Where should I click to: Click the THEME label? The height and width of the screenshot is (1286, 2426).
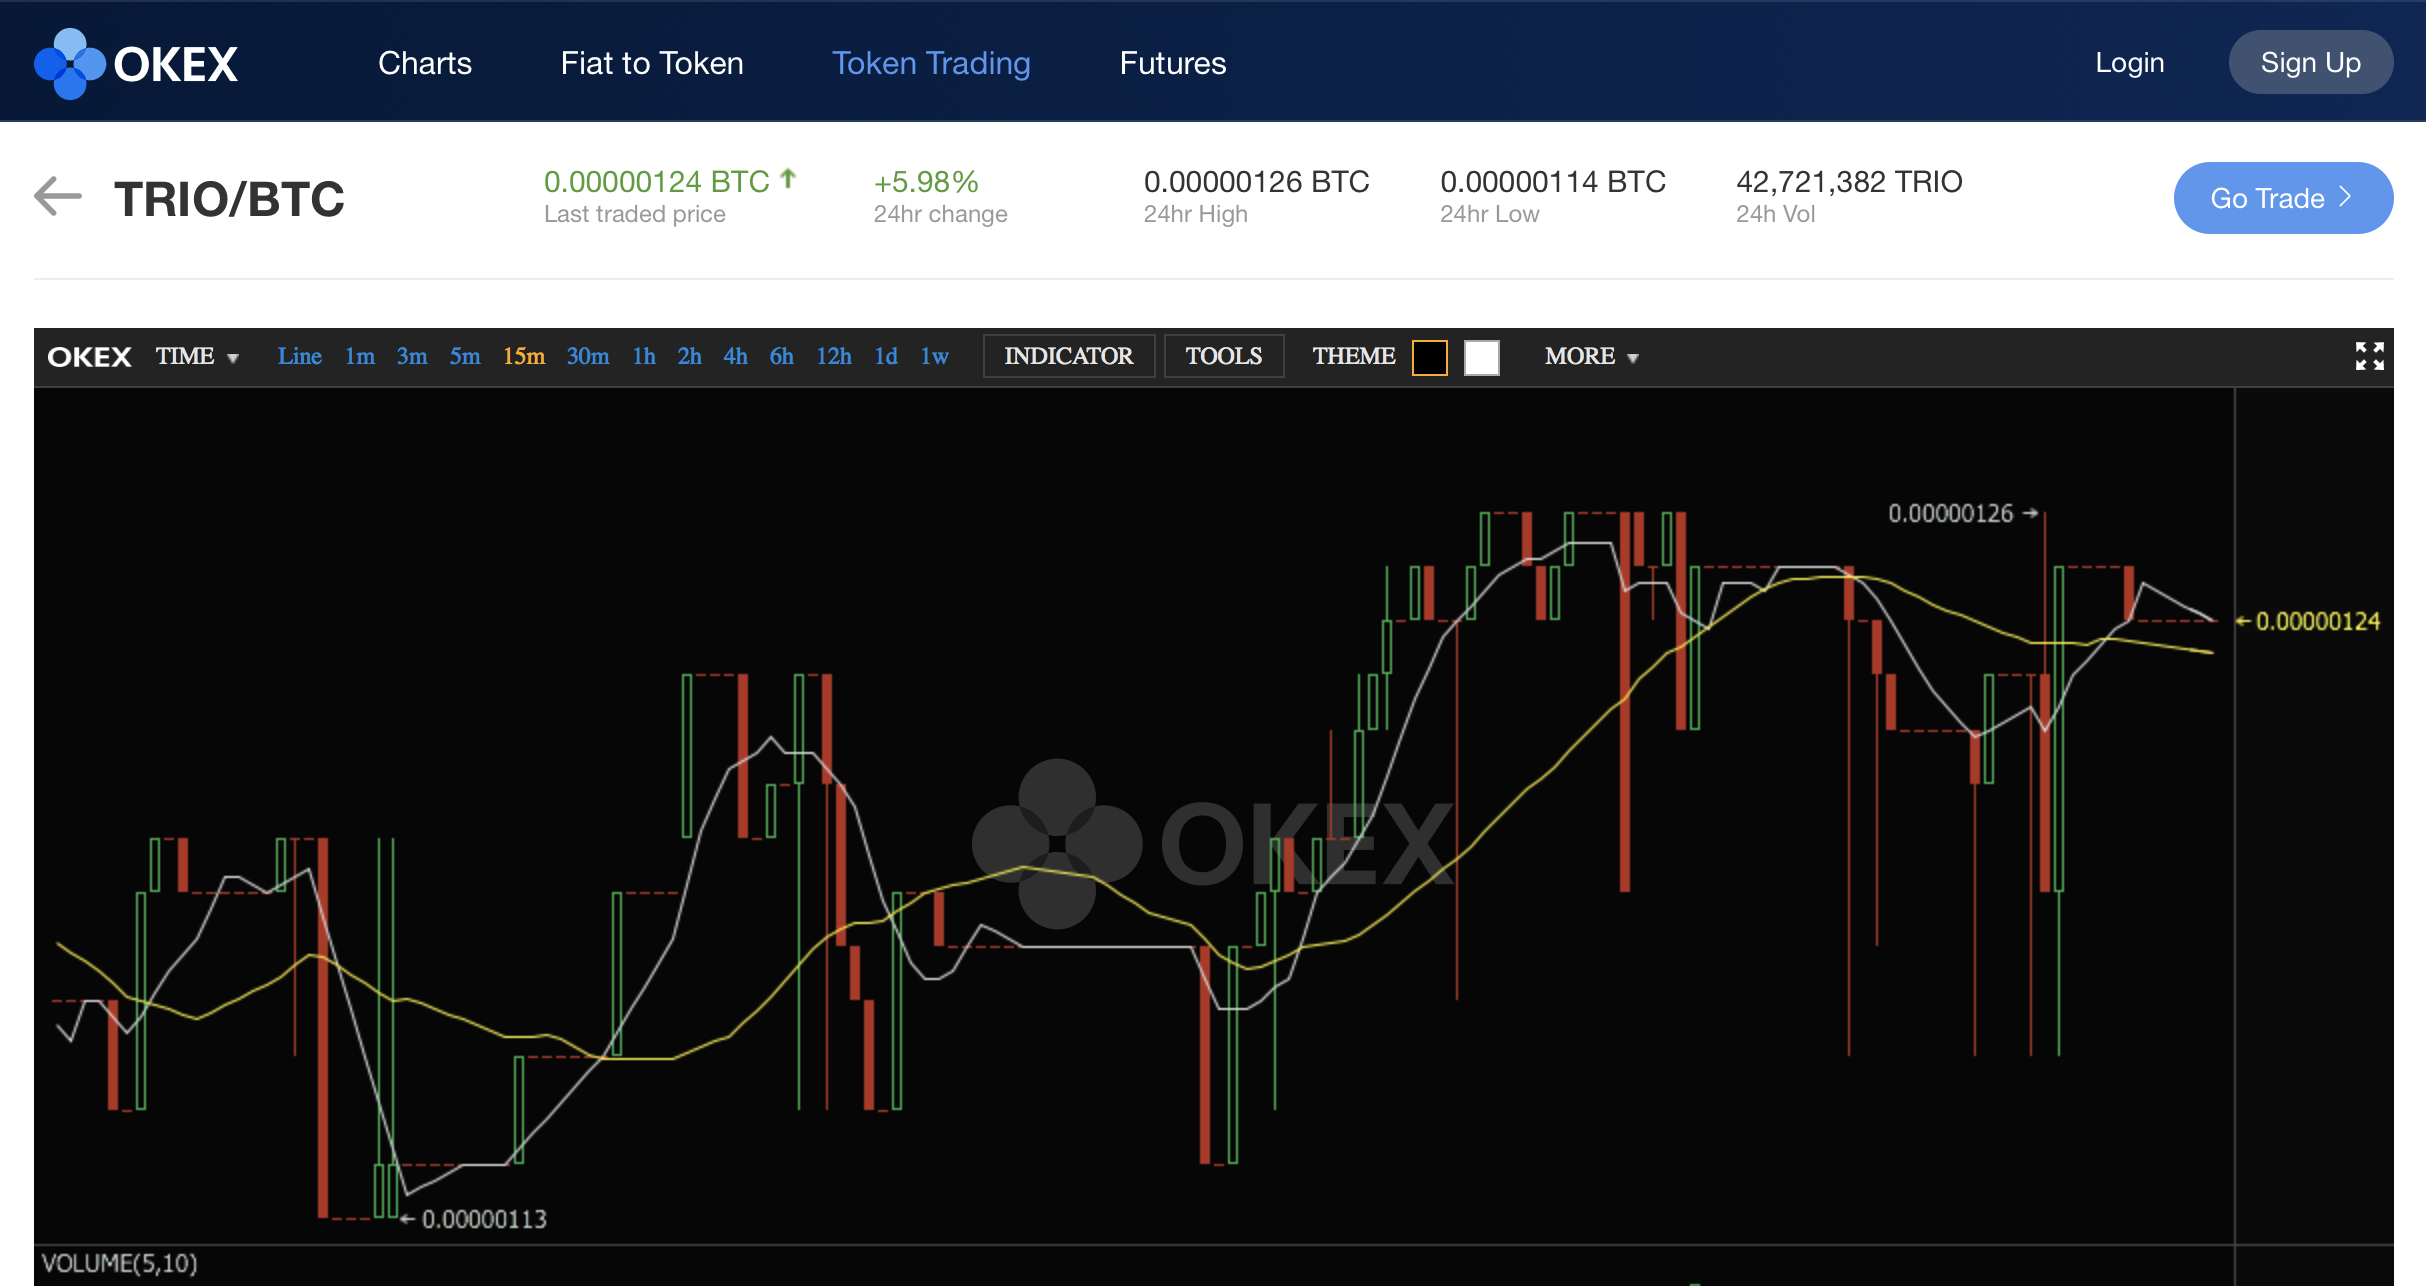point(1353,356)
